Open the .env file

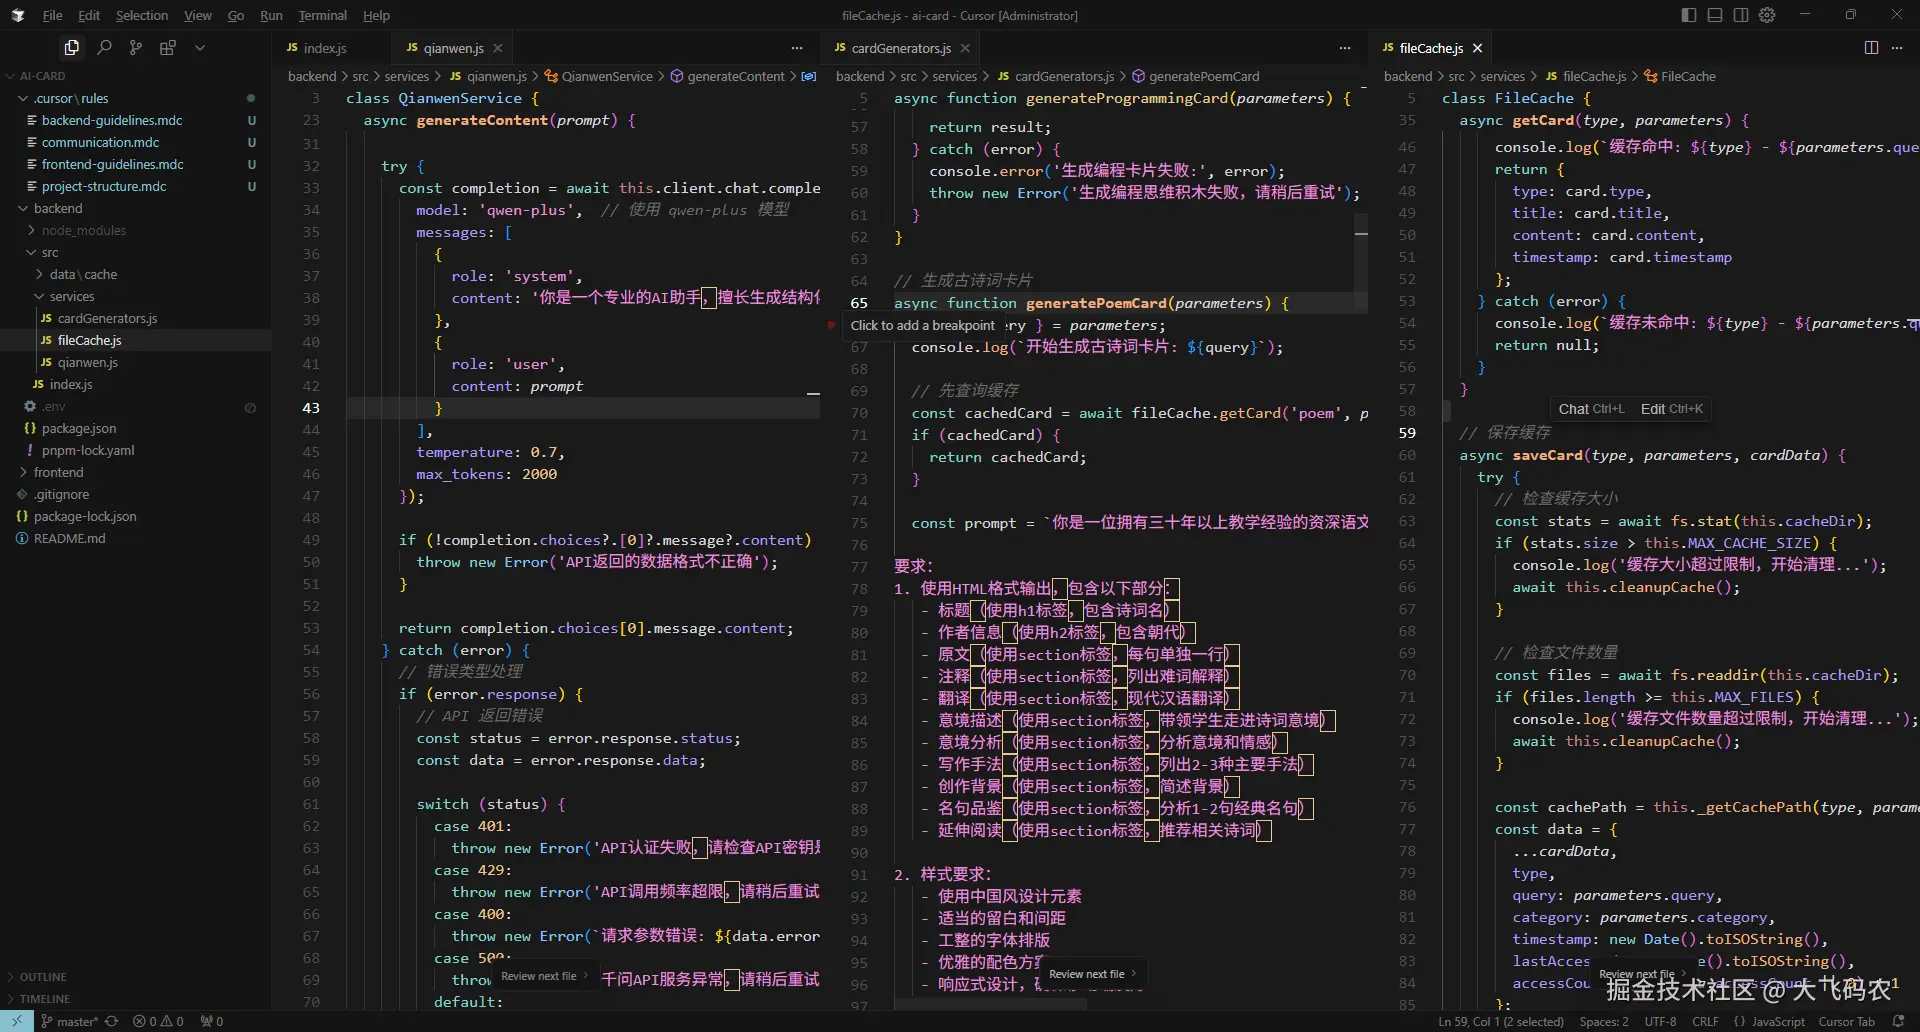54,406
